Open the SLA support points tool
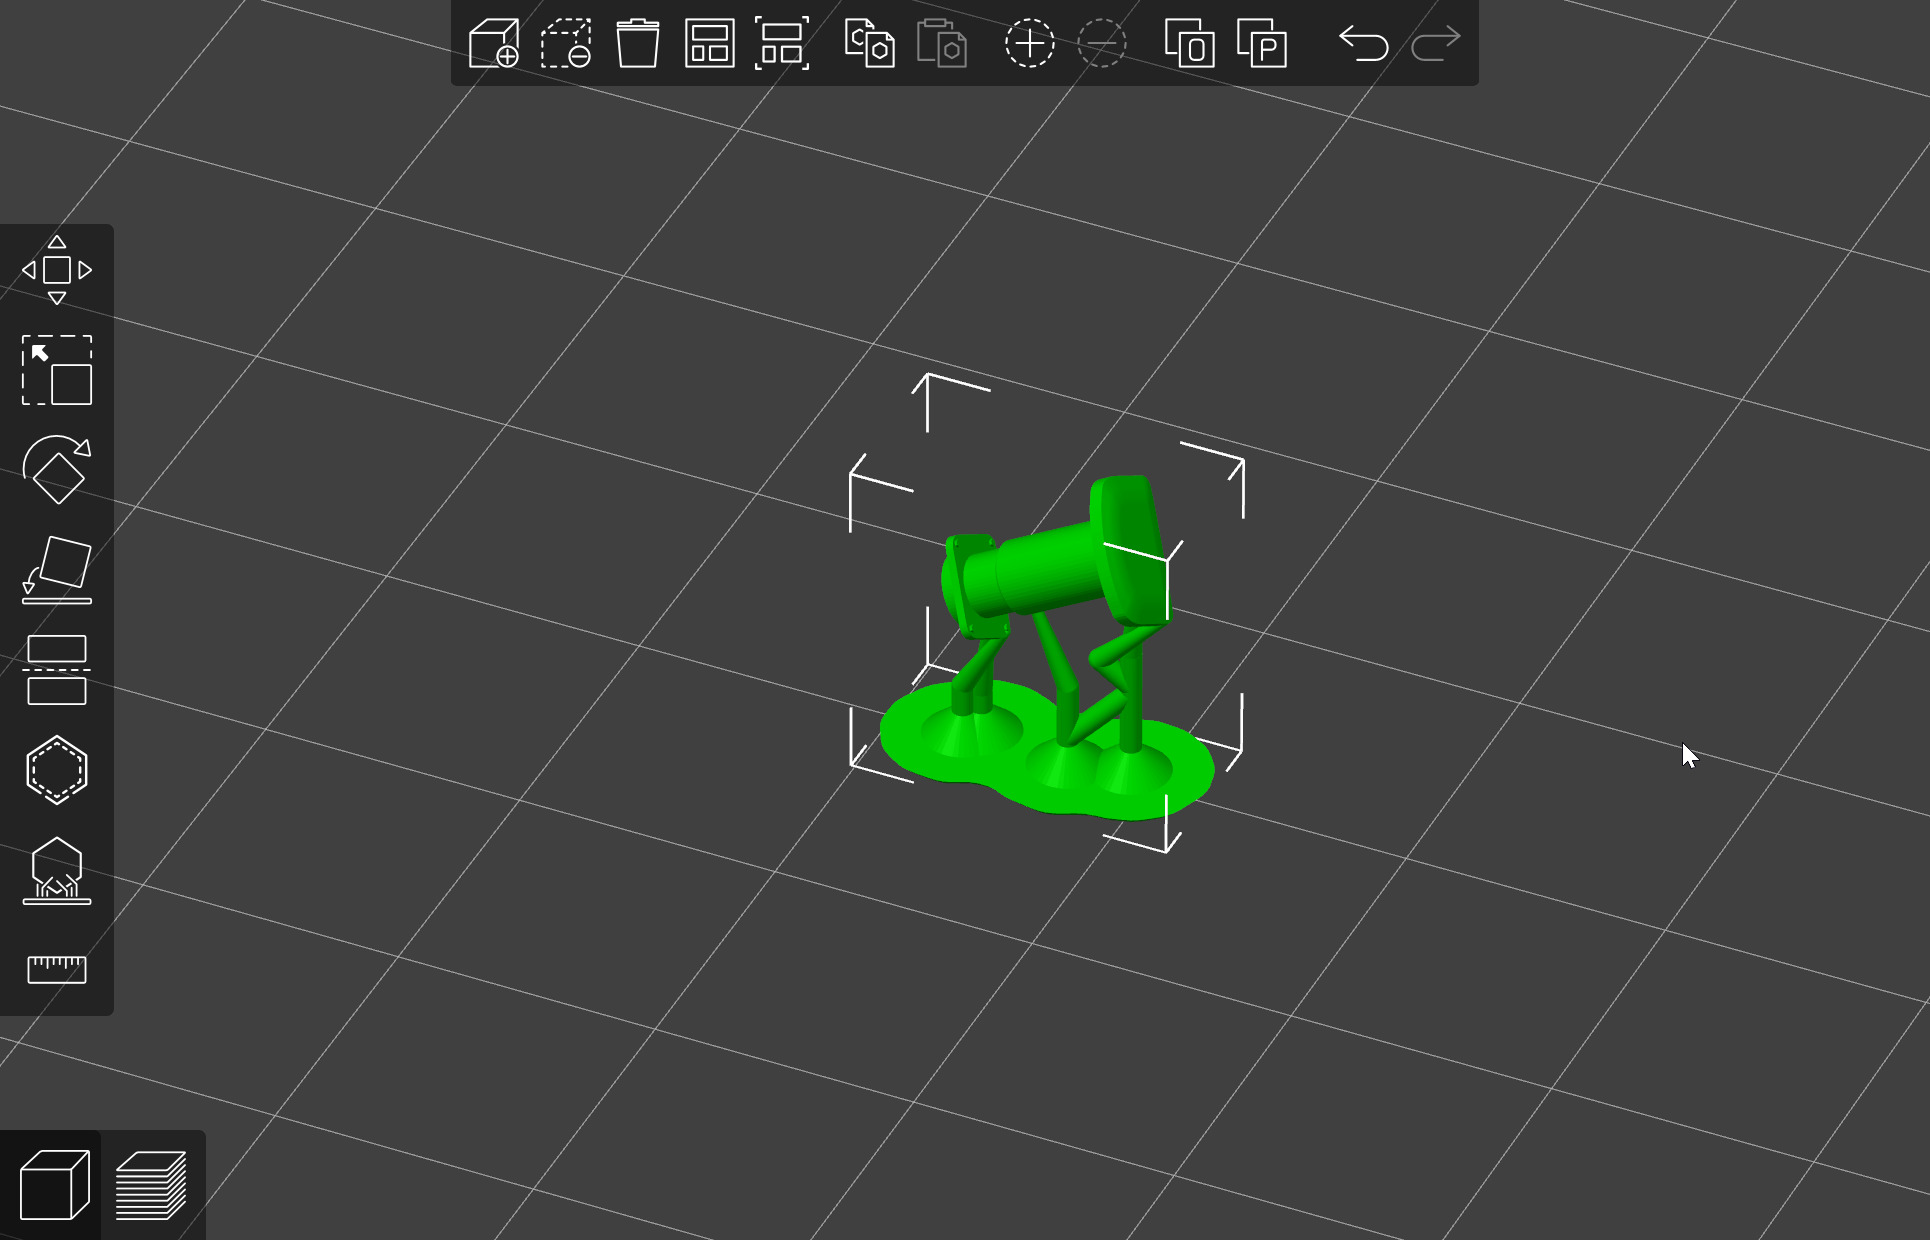 tap(57, 870)
